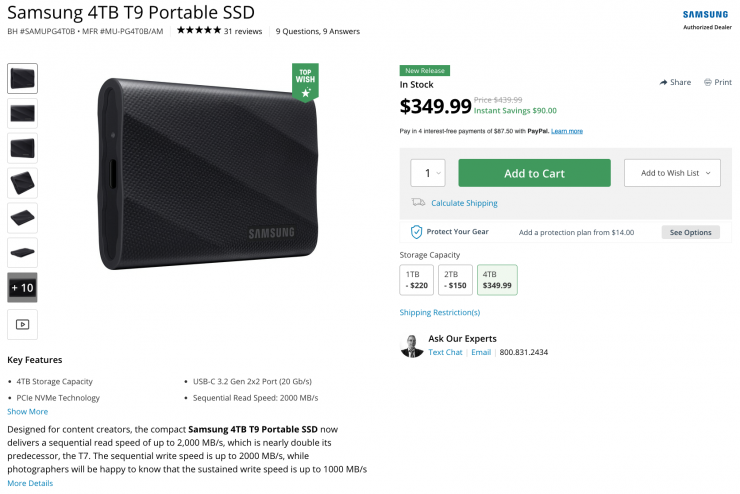740x494 pixels.
Task: Open the quantity dropdown
Action: coord(428,173)
